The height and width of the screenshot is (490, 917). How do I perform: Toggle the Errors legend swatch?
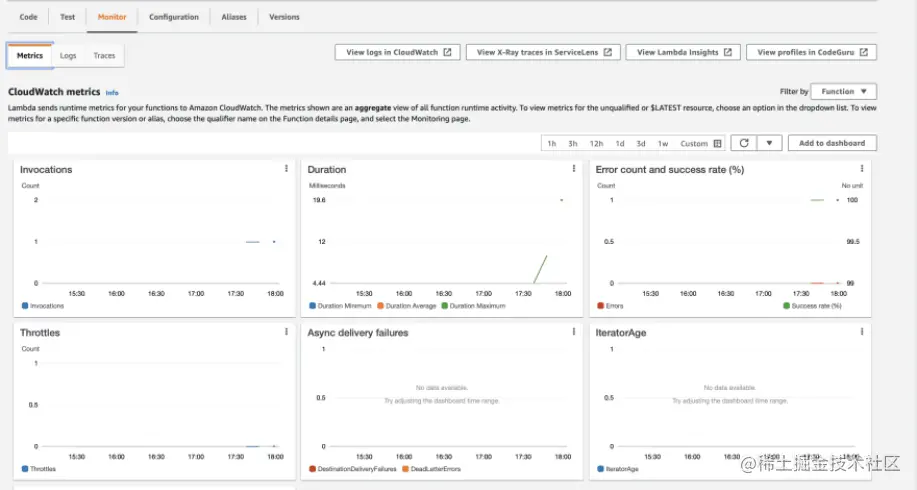[600, 305]
